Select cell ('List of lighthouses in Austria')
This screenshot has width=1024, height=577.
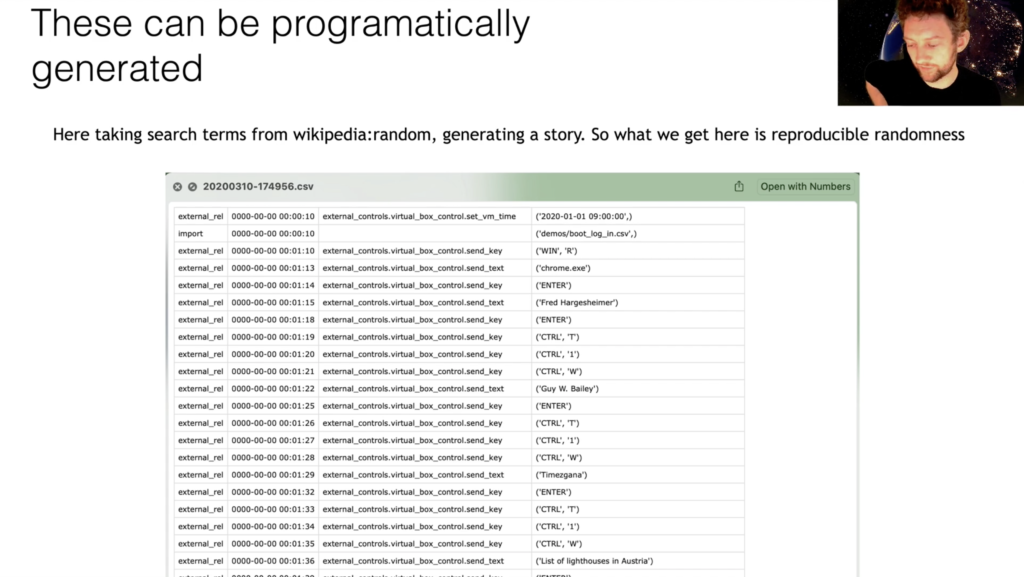pos(594,561)
